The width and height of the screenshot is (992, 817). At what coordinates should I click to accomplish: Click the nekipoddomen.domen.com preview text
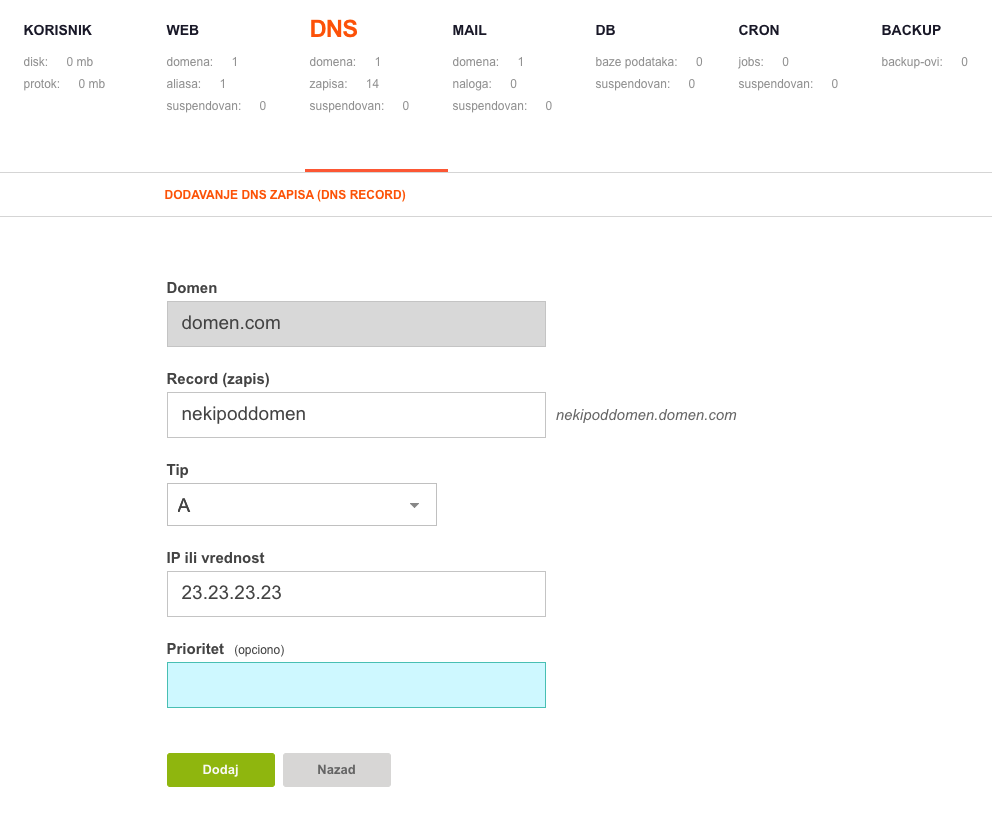click(646, 415)
